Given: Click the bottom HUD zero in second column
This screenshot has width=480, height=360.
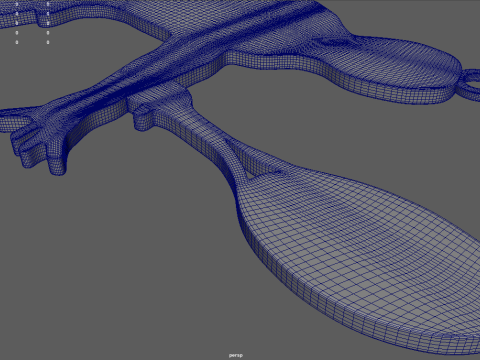Looking at the screenshot, I should [x=48, y=42].
